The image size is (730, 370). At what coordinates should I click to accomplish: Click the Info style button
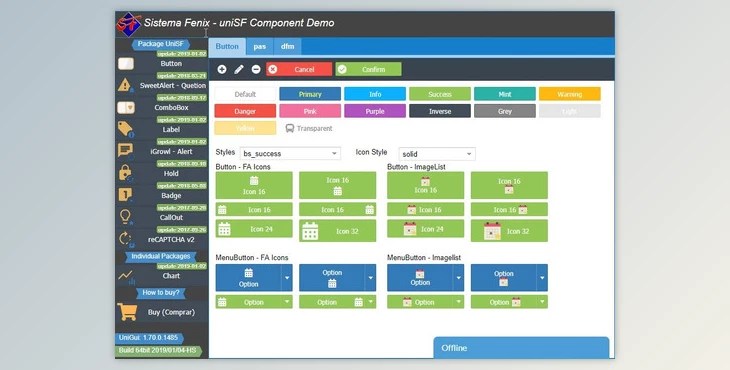click(375, 94)
